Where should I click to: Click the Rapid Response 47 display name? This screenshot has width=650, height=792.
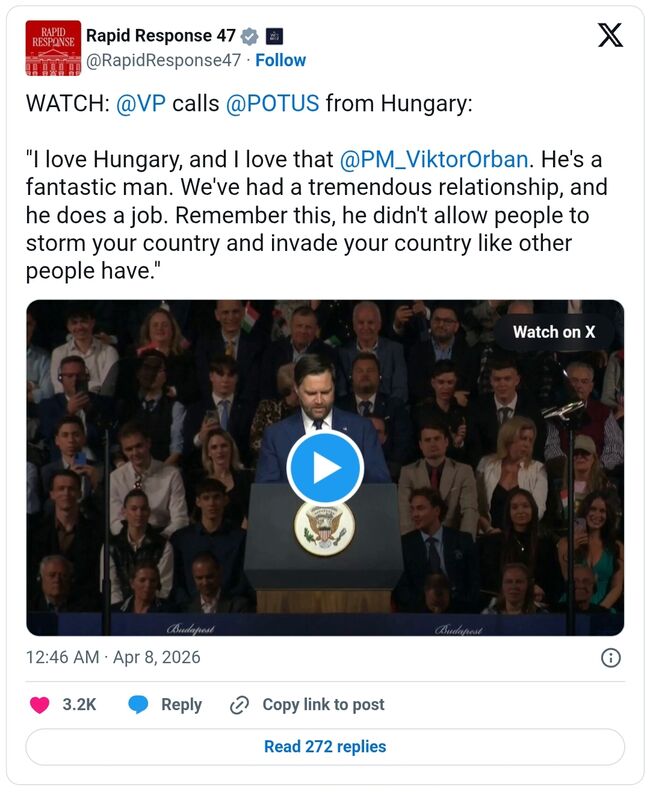[x=161, y=36]
